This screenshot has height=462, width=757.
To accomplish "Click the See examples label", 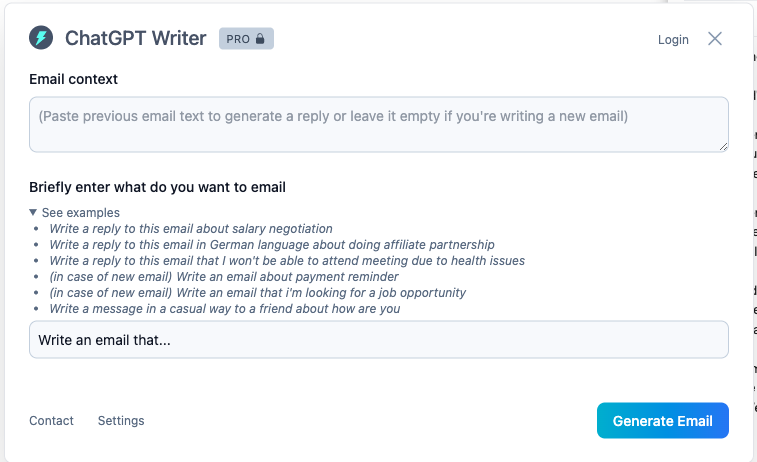I will 81,212.
